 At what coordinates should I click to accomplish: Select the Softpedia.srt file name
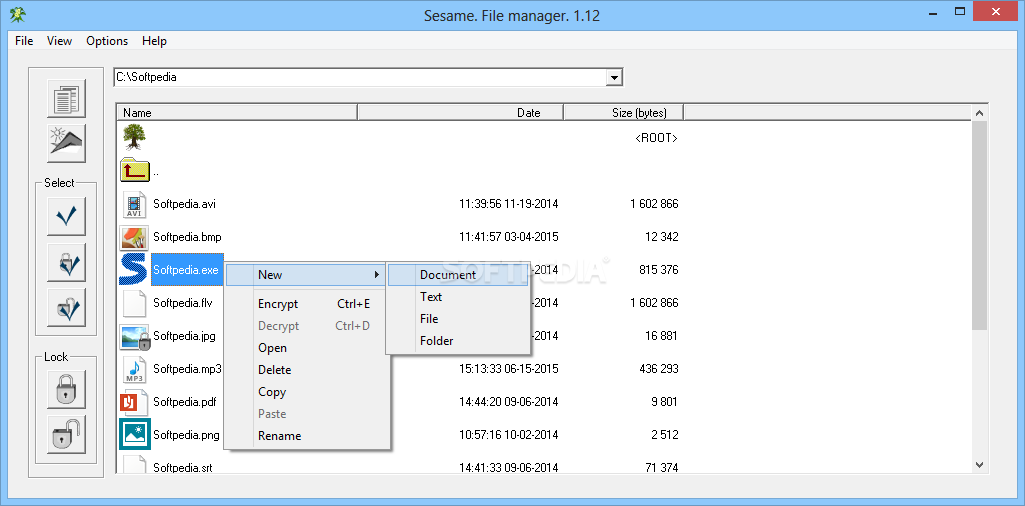point(183,467)
